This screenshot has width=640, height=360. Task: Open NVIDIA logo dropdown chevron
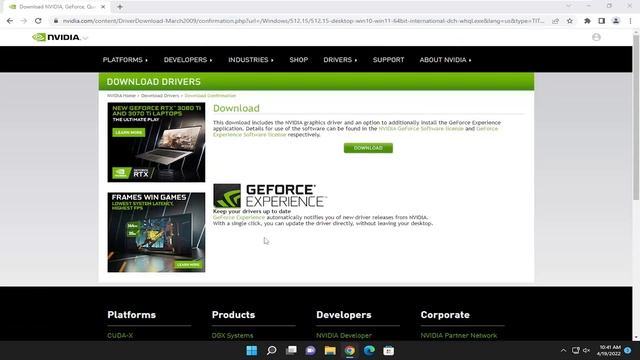(85, 38)
